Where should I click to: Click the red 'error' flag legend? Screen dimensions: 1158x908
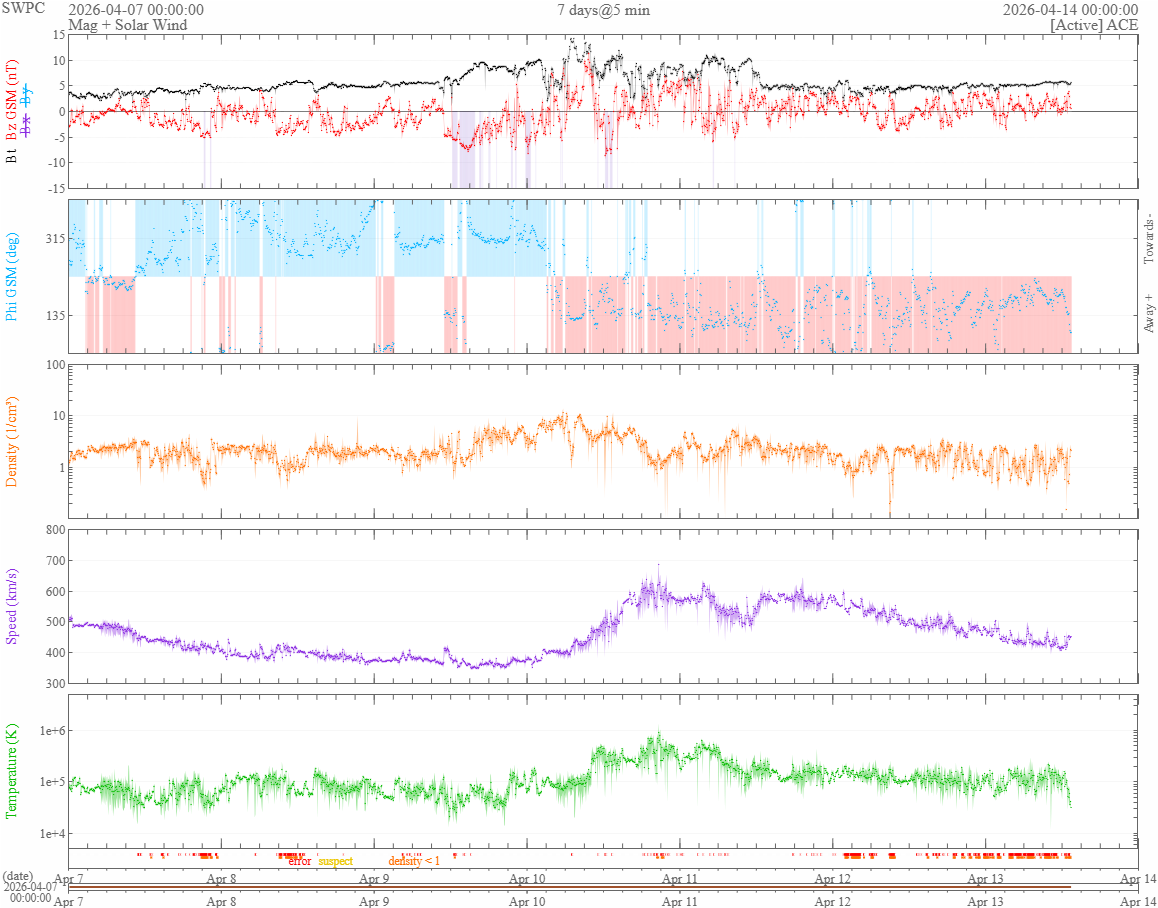tap(300, 861)
